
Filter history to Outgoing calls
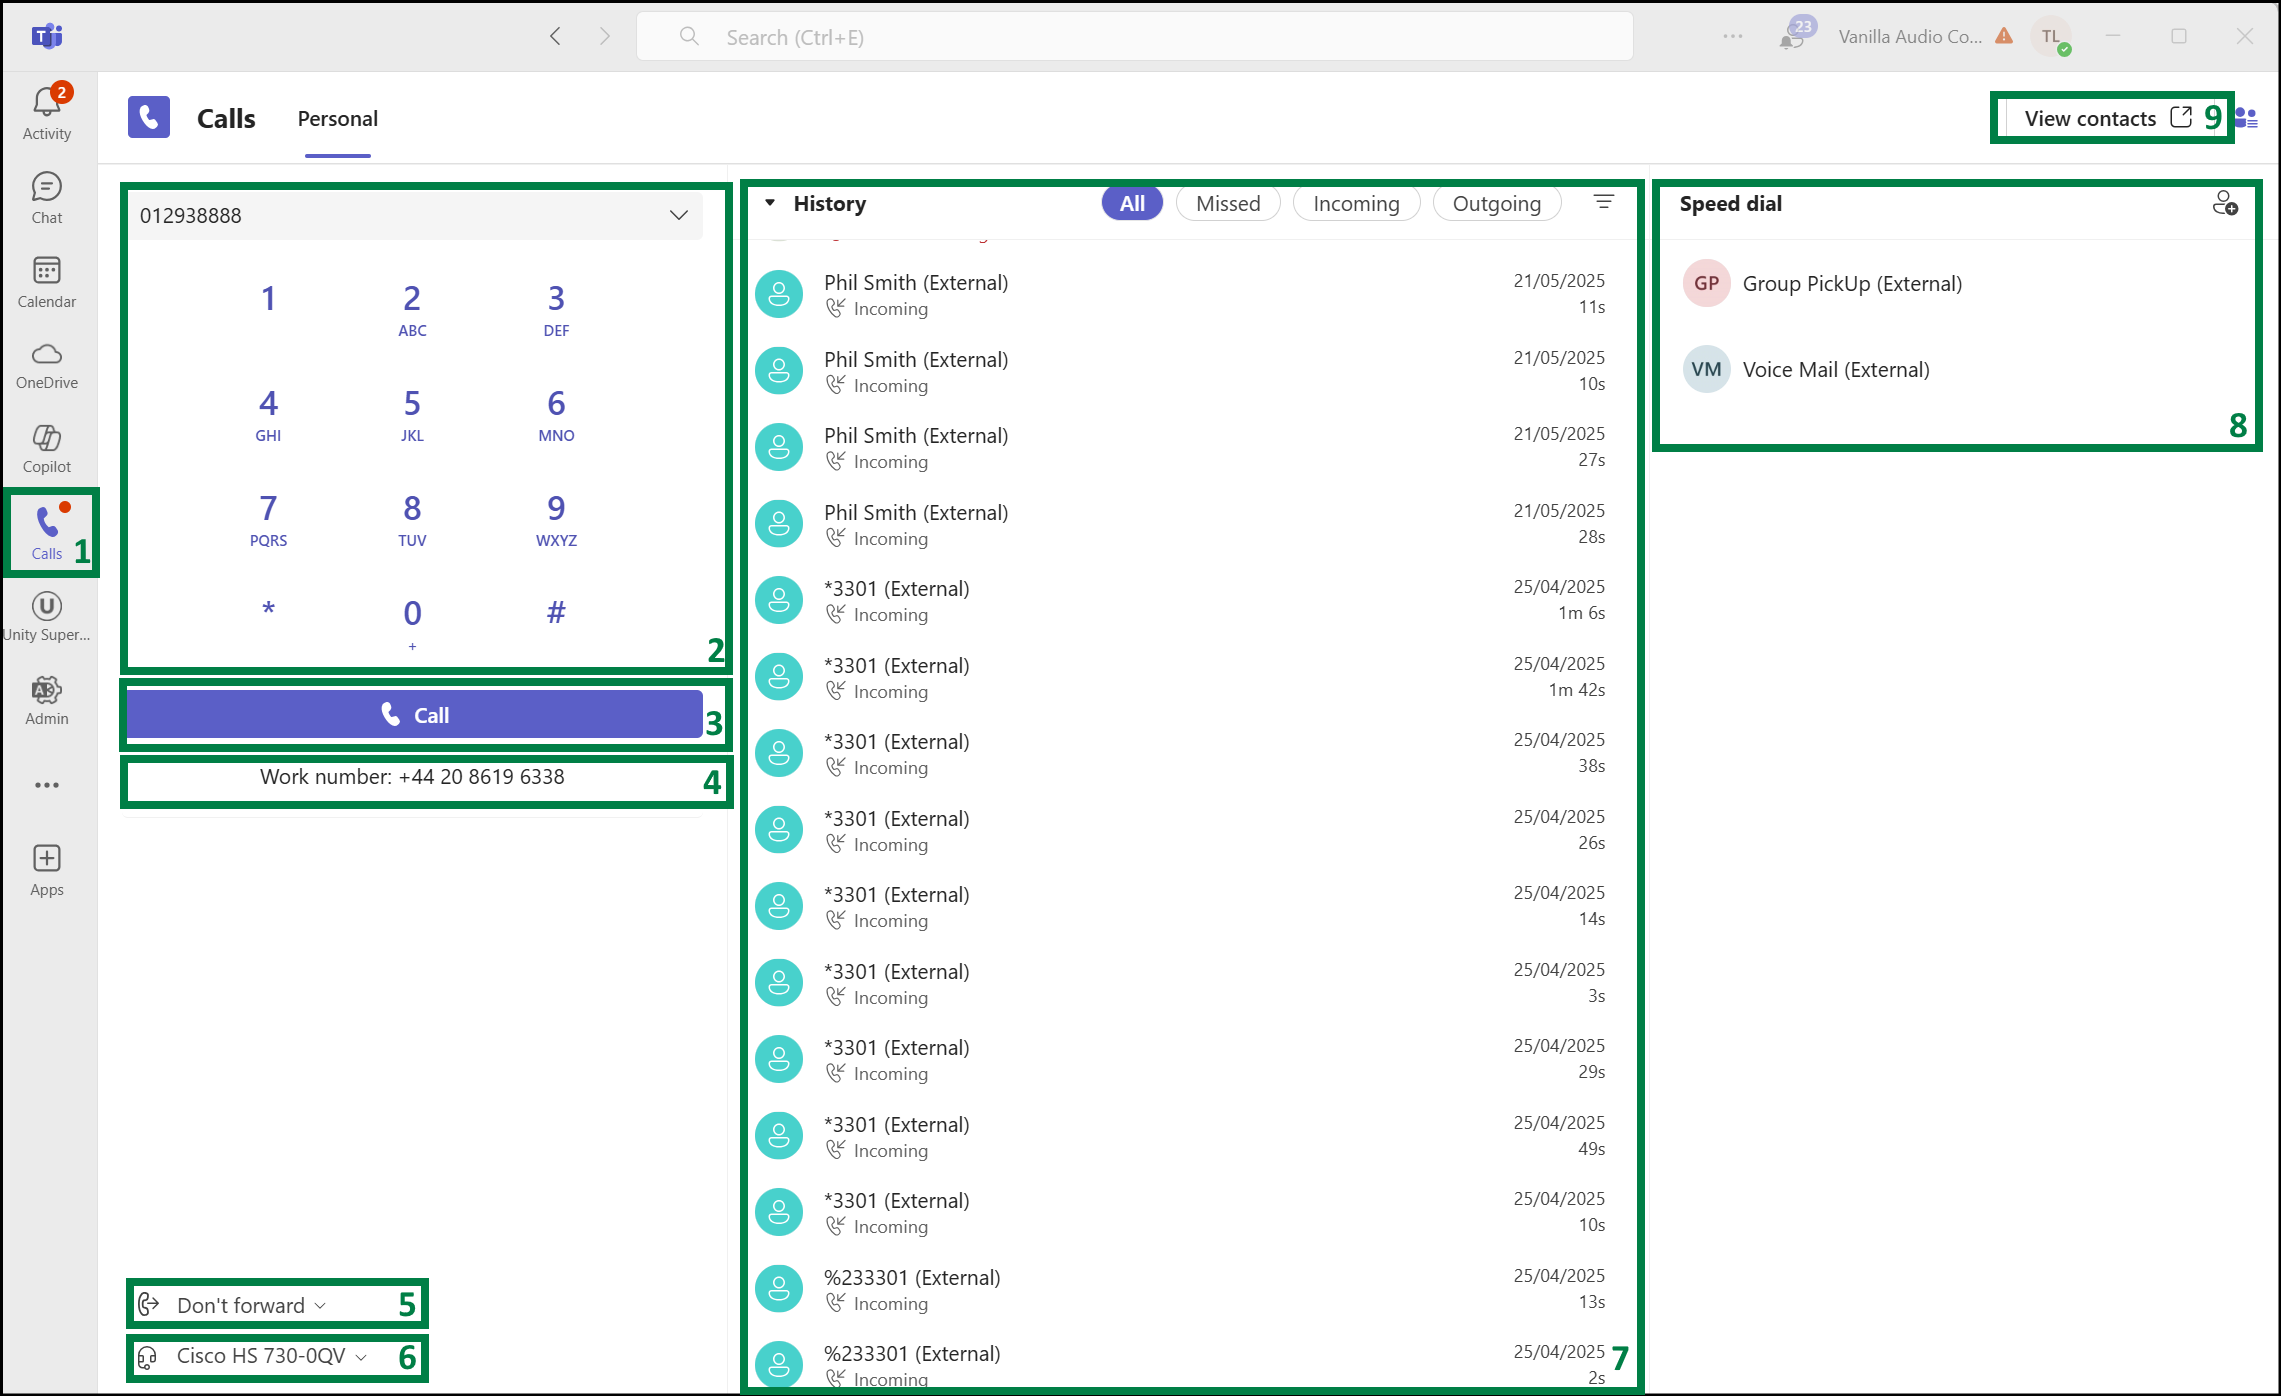pos(1497,204)
